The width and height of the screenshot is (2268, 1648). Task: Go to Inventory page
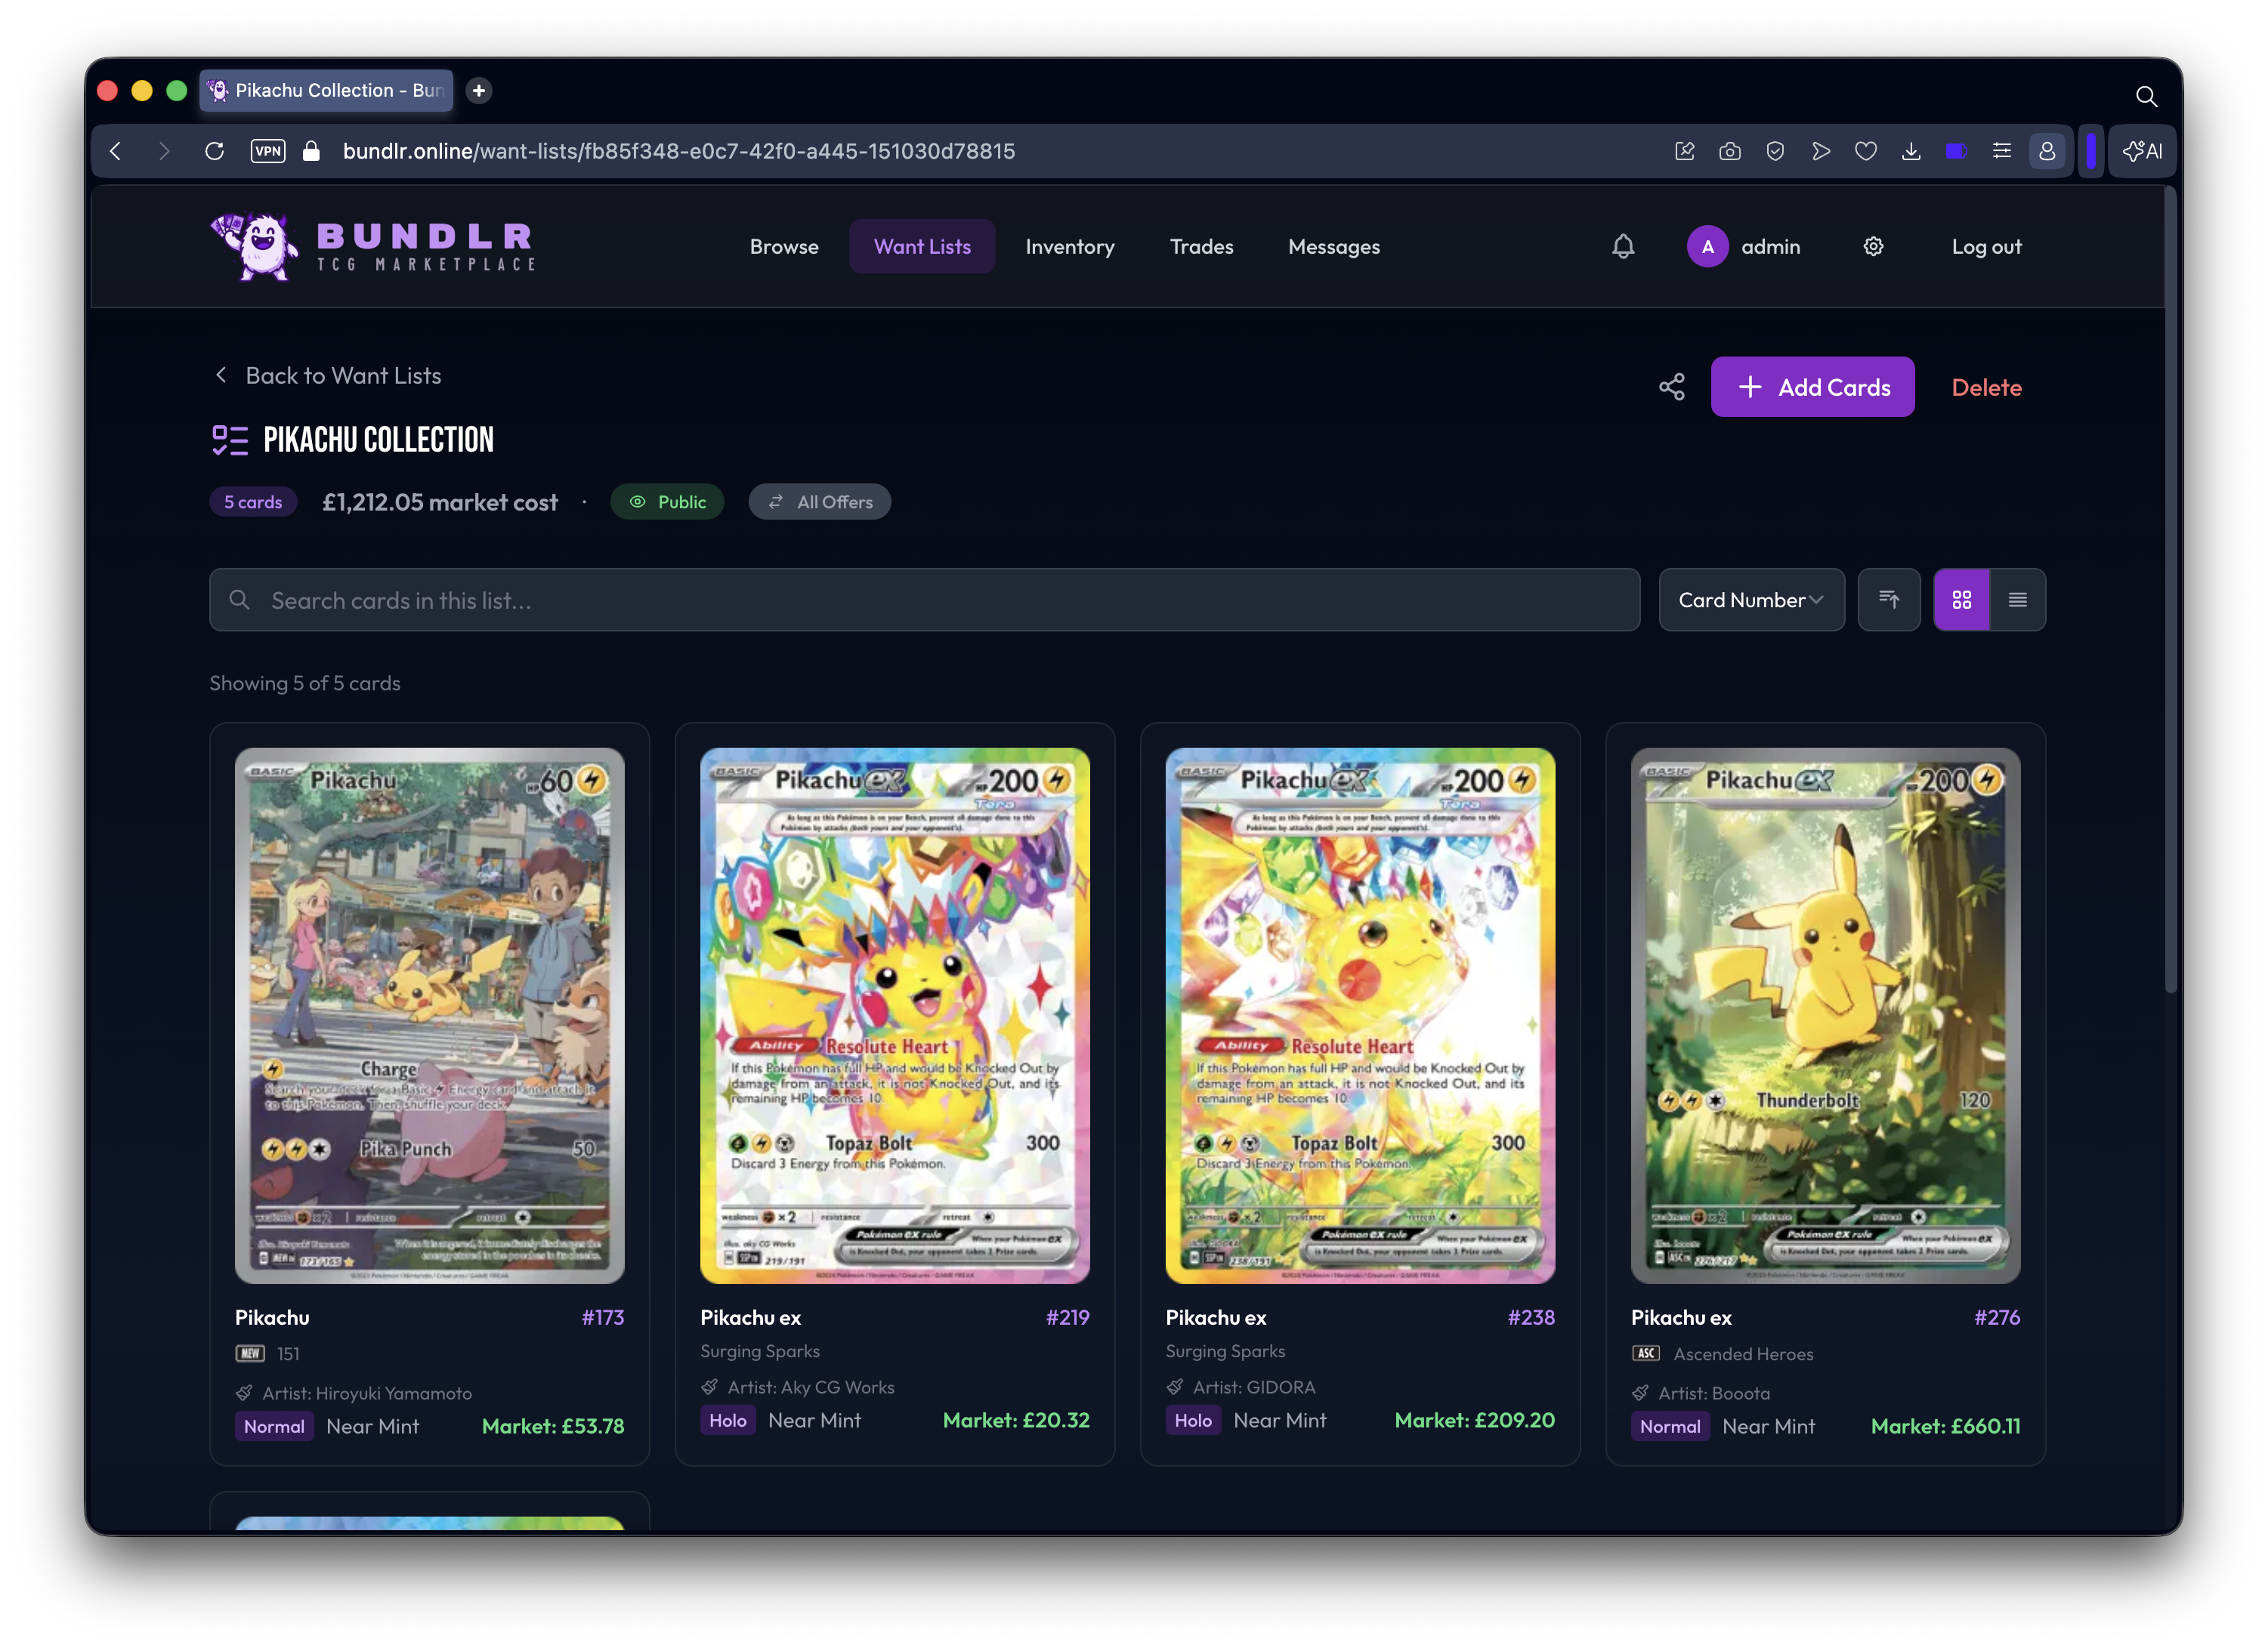click(1070, 247)
